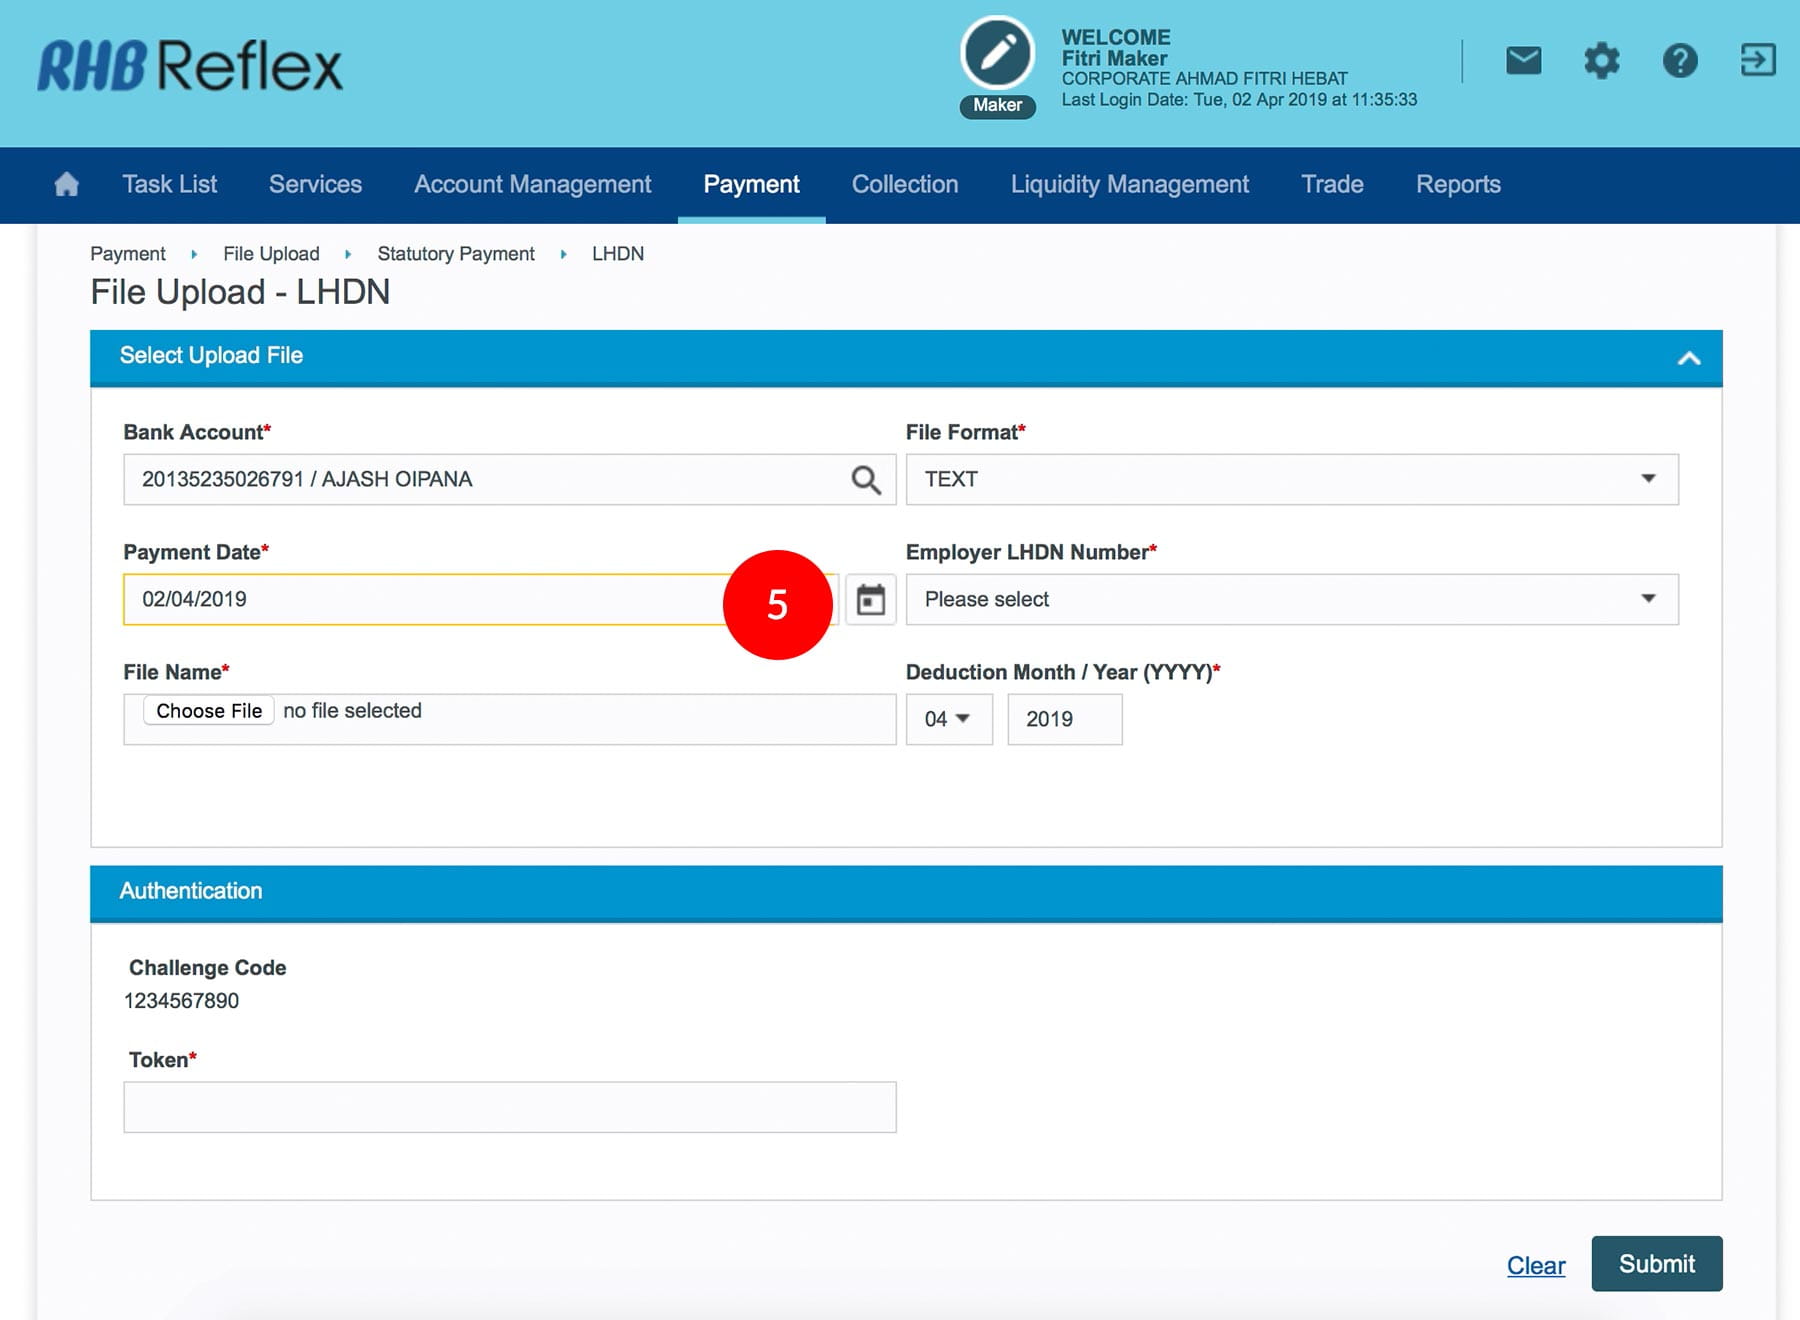Open the File Format dropdown
Image resolution: width=1800 pixels, height=1320 pixels.
pyautogui.click(x=1291, y=480)
